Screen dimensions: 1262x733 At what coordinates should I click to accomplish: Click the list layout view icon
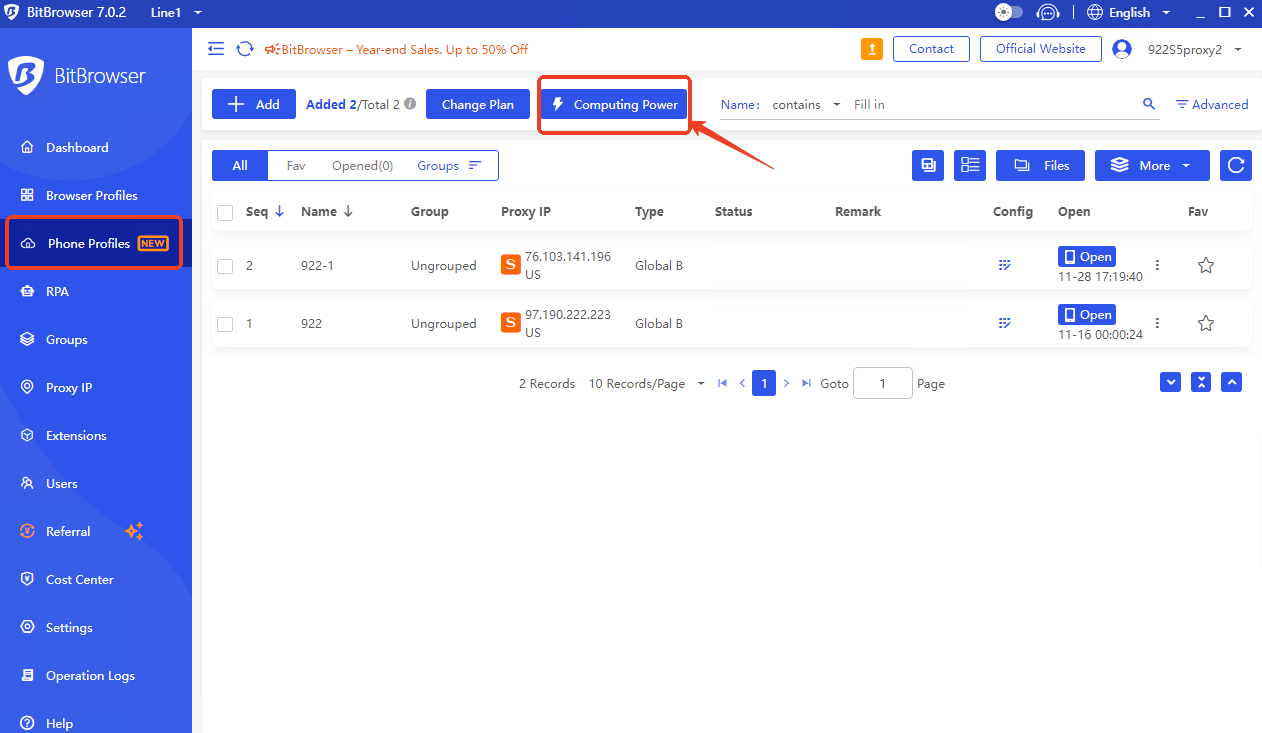970,166
